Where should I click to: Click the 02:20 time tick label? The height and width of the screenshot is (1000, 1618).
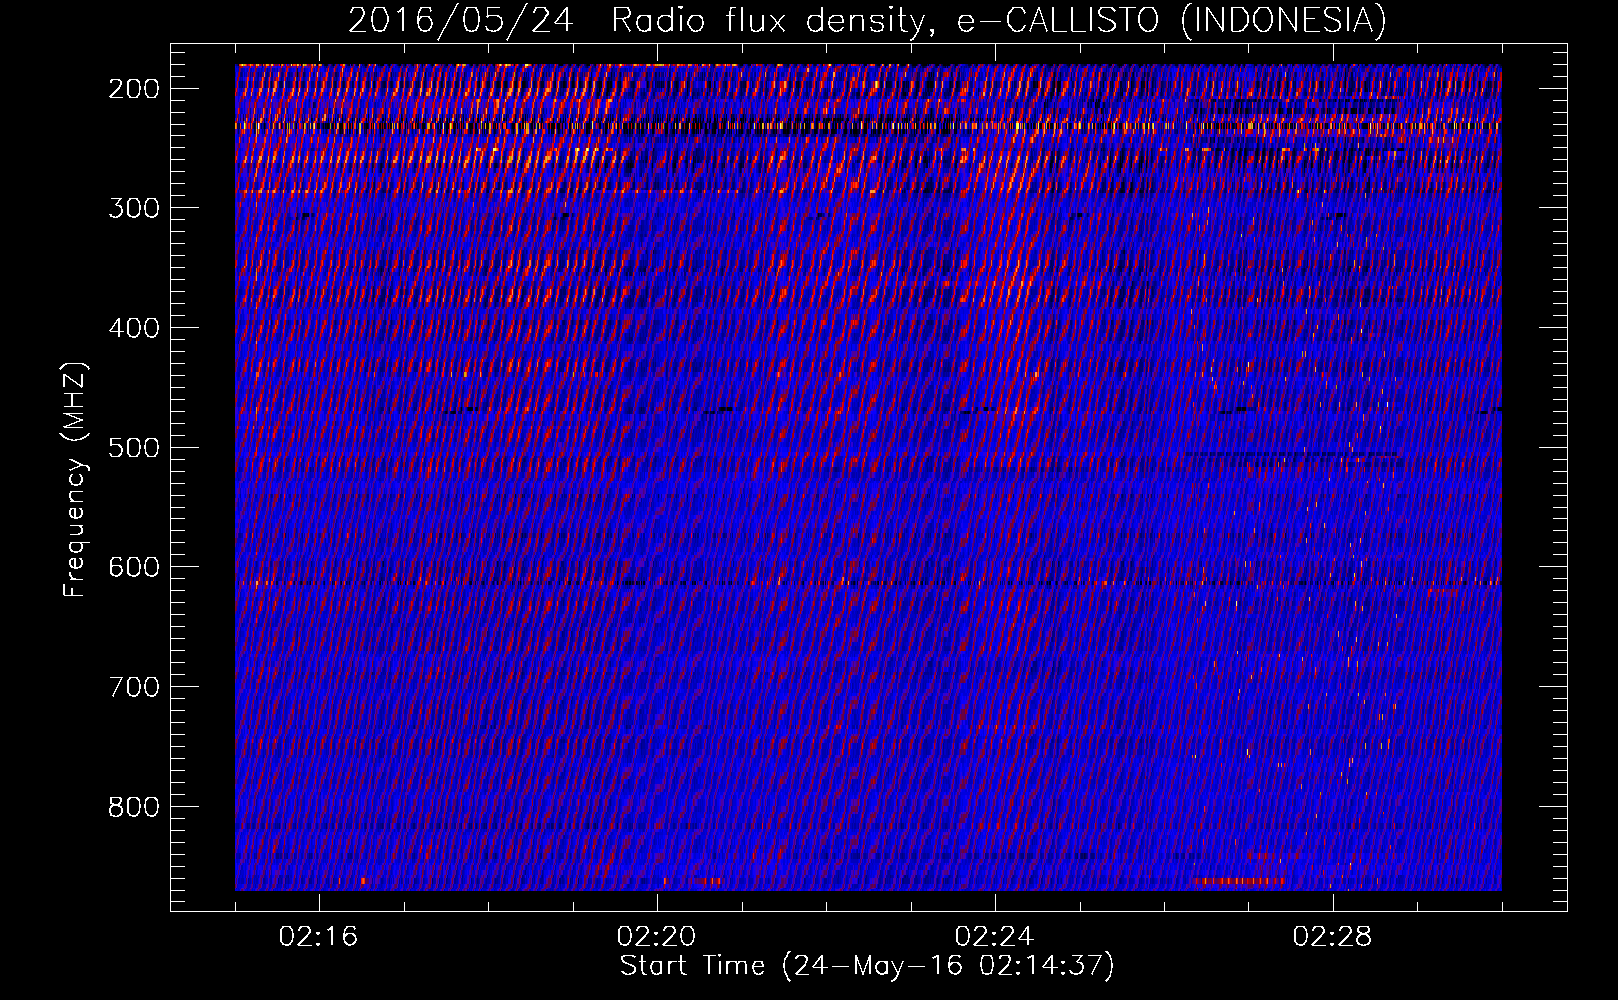(657, 937)
